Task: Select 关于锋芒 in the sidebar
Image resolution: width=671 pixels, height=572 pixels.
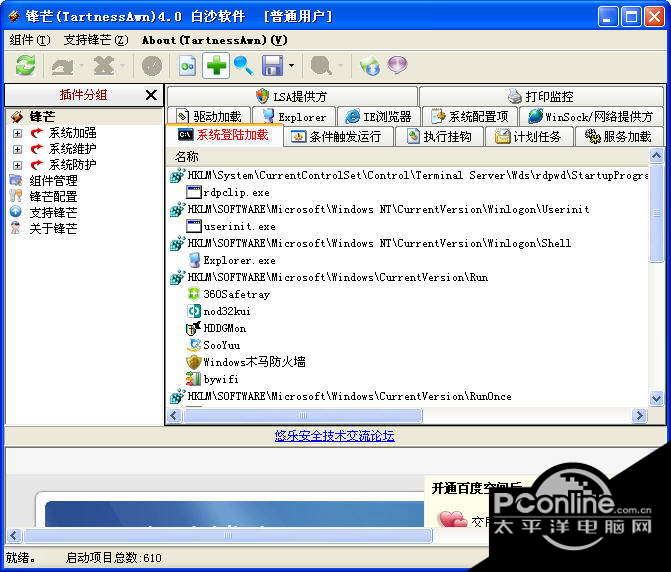Action: [x=53, y=228]
